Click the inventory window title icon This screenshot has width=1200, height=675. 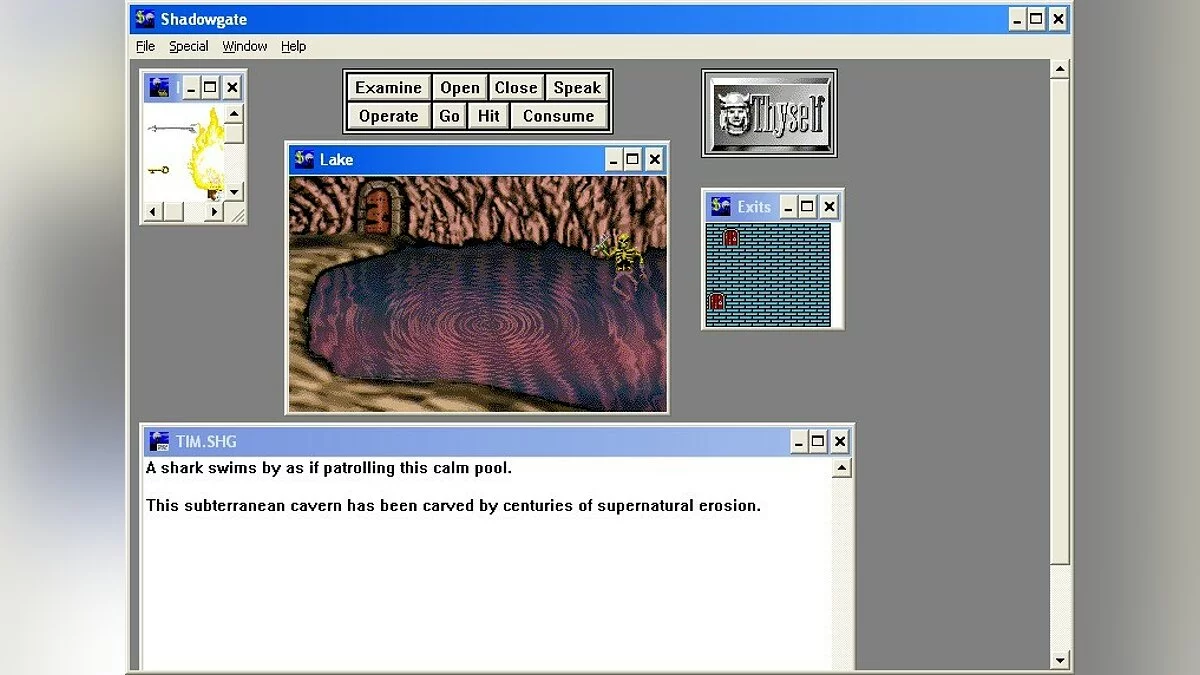pyautogui.click(x=159, y=88)
